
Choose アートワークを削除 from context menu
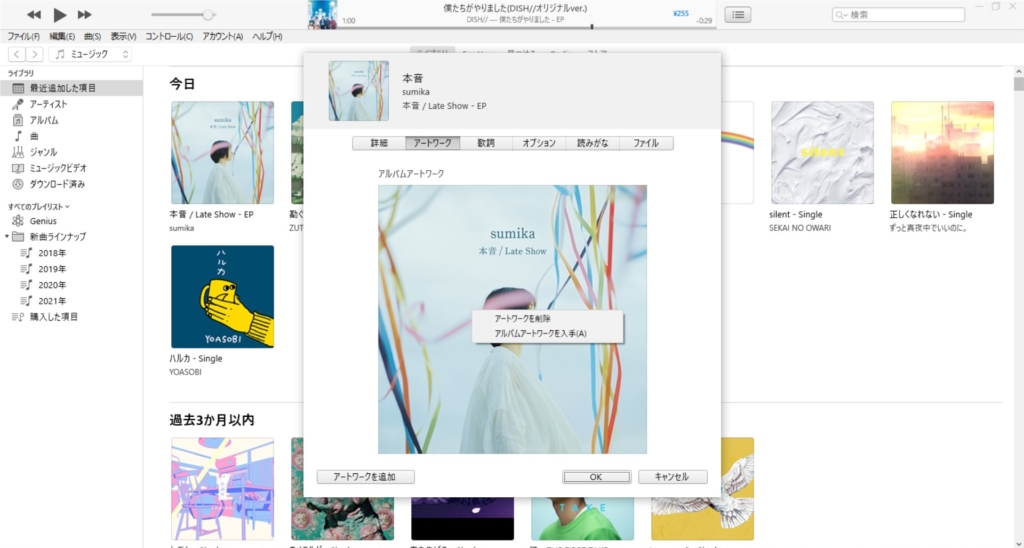click(547, 319)
